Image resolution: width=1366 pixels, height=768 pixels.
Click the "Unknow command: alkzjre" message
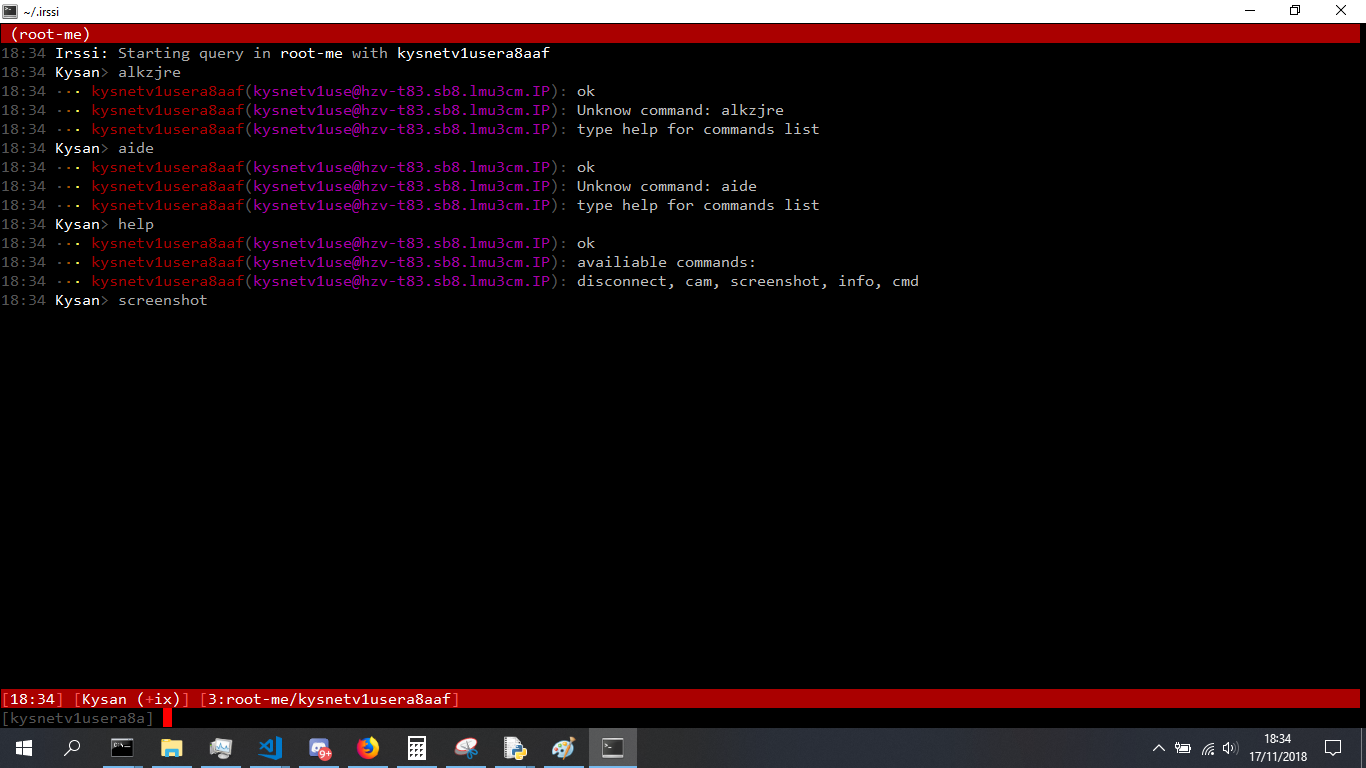point(680,110)
